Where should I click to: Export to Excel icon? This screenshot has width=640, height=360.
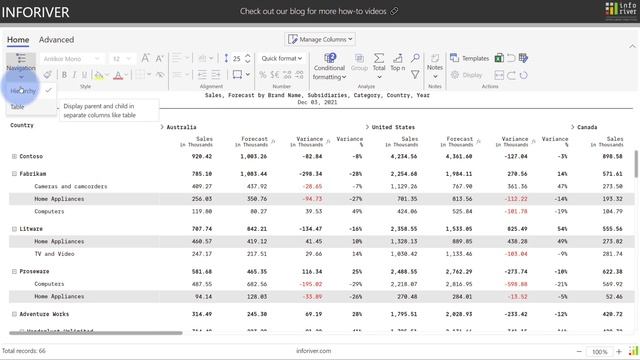pyautogui.click(x=499, y=58)
